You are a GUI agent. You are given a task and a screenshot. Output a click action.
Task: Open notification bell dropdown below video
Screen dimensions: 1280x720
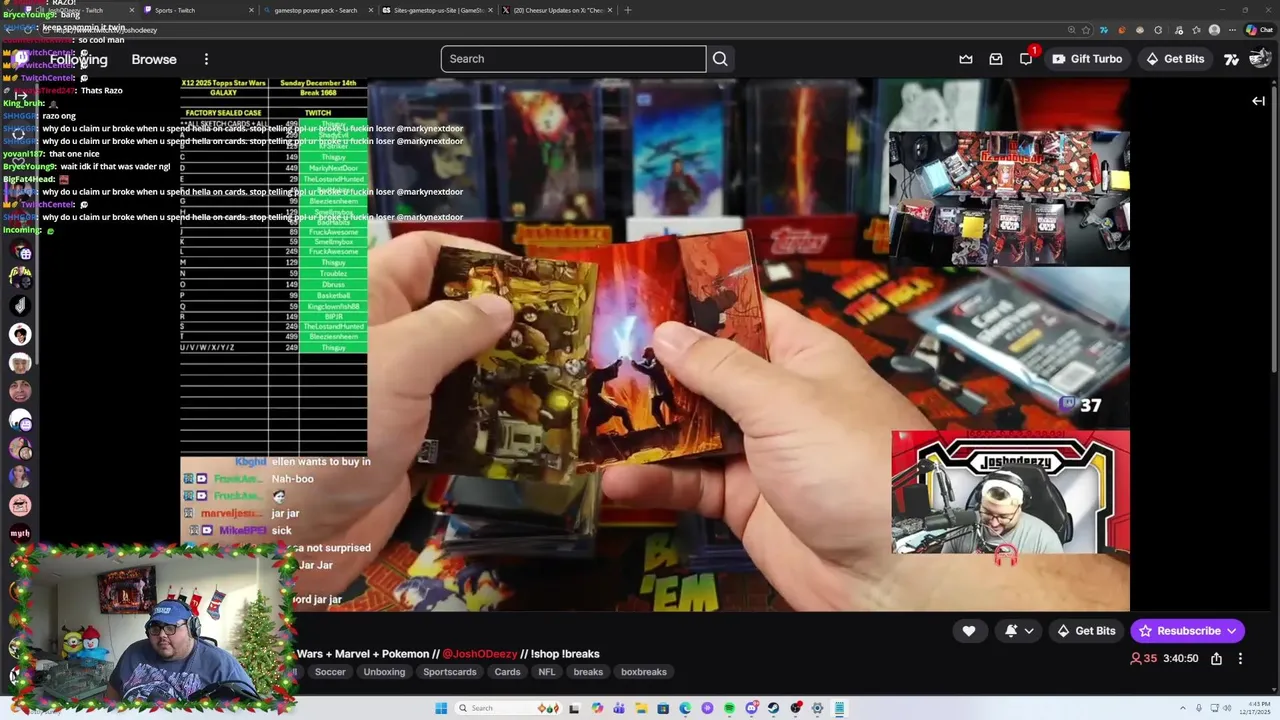tap(1019, 631)
